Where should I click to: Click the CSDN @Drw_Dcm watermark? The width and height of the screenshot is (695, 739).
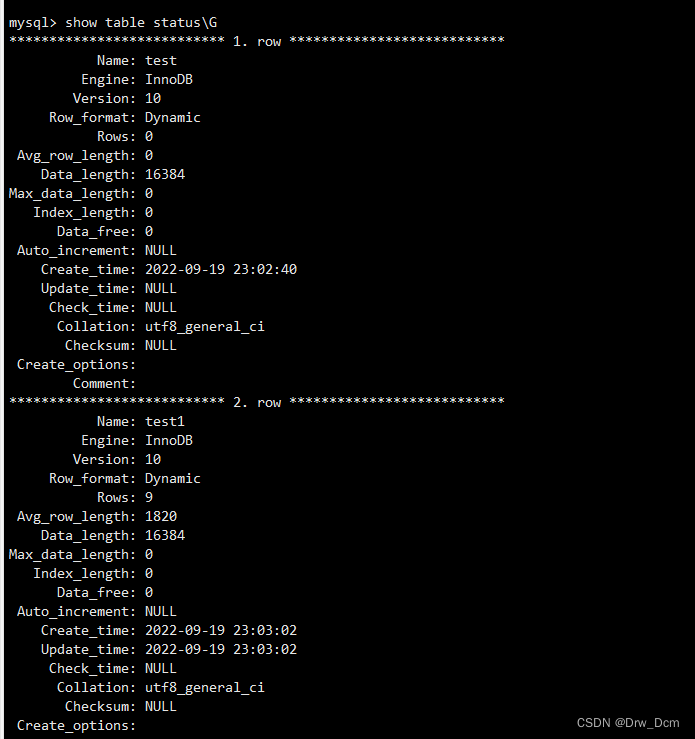628,723
